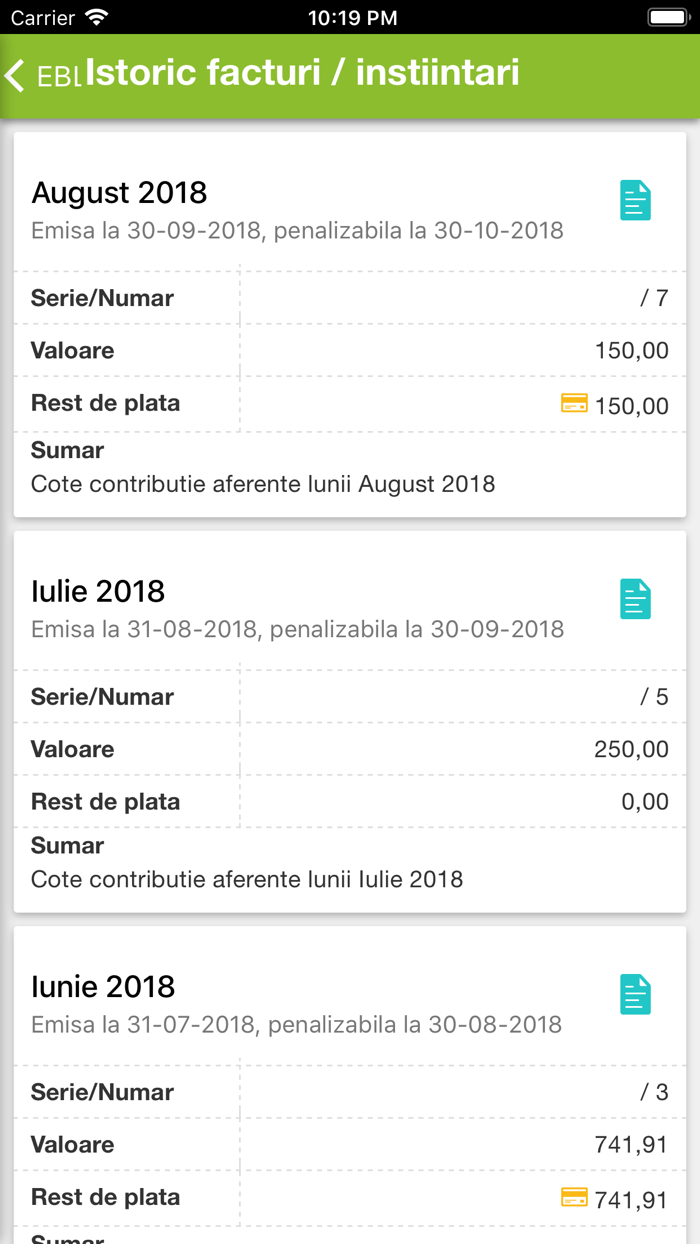
Task: Tap the battery icon in status bar
Action: [667, 17]
